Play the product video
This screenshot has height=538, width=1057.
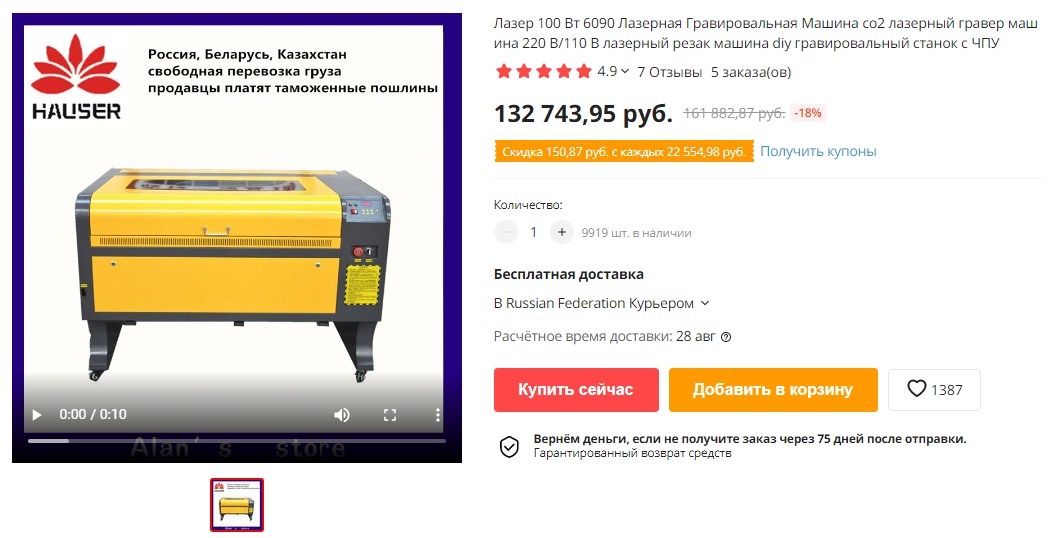[x=37, y=415]
